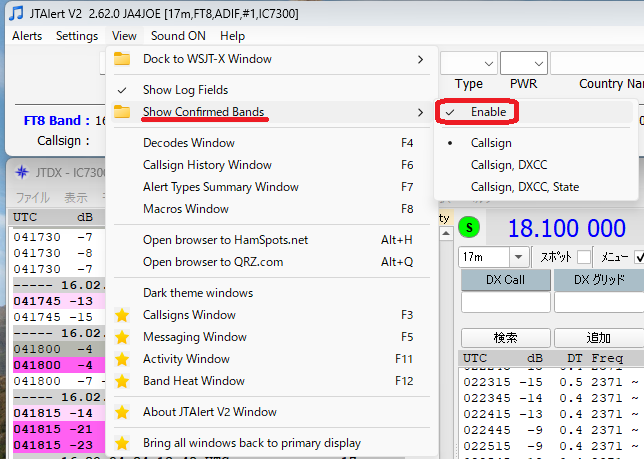Viewport: 644px width, 459px height.
Task: Click the Country Name input field
Action: coord(597,63)
